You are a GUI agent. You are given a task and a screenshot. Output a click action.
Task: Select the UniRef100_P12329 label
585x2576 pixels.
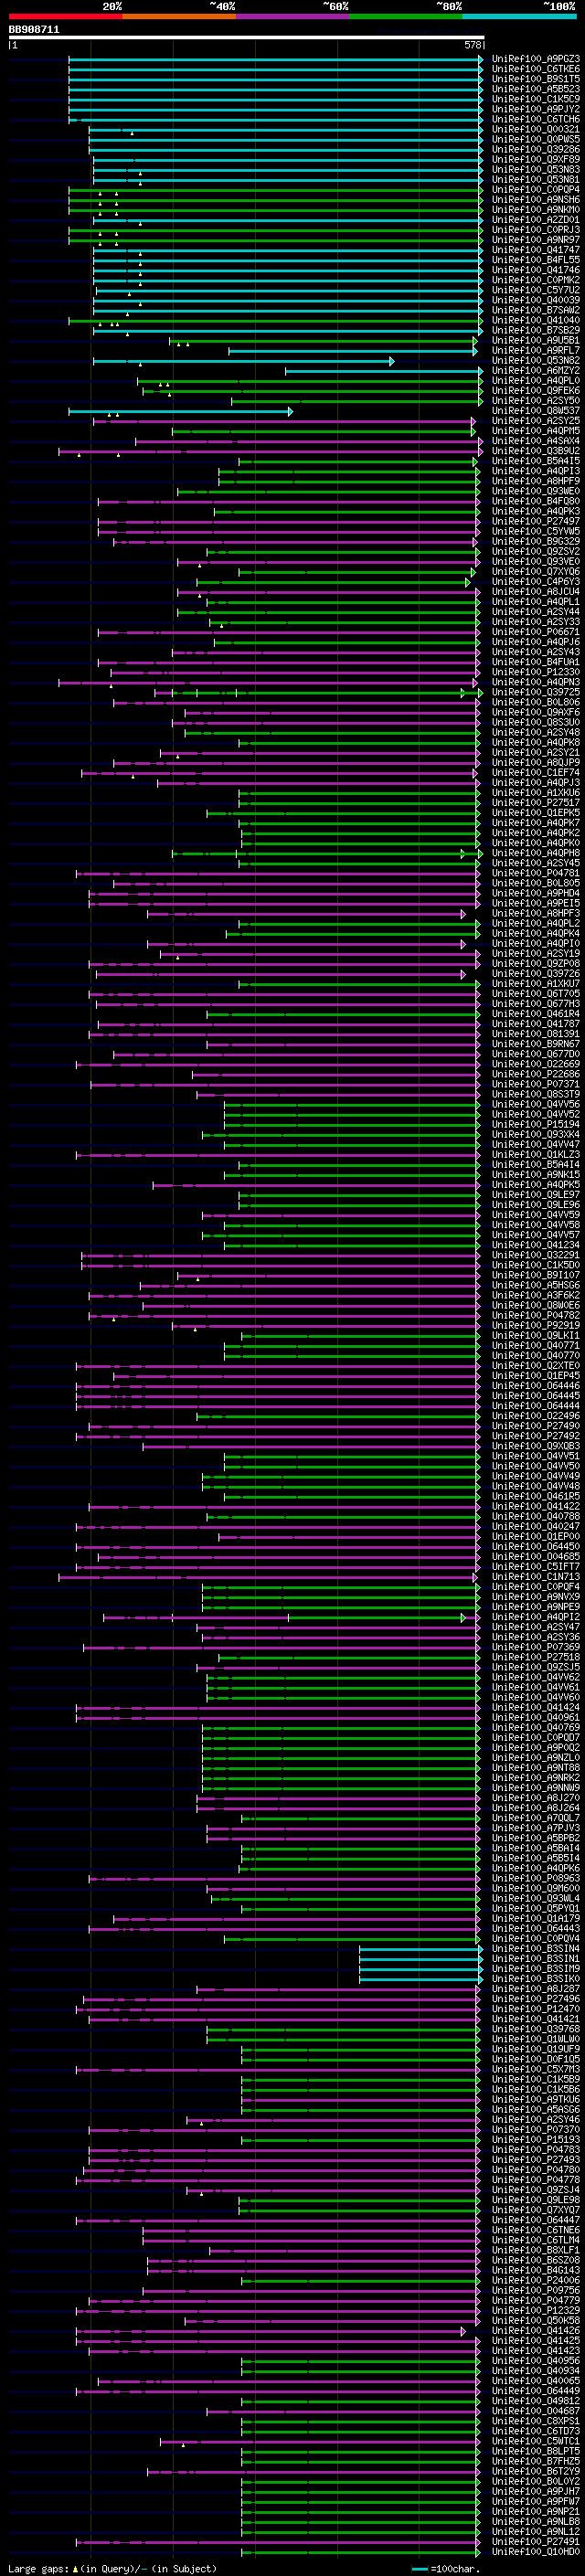pos(536,2311)
